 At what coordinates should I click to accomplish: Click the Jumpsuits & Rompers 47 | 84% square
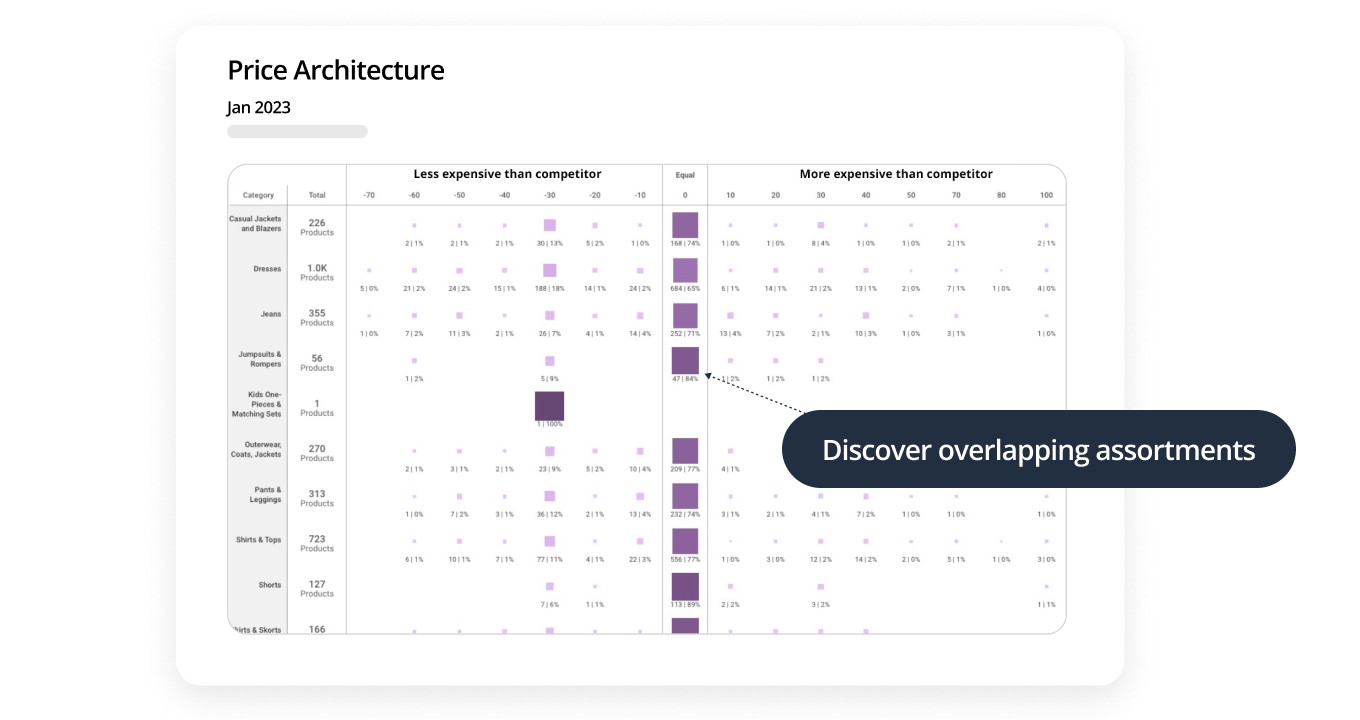(685, 360)
